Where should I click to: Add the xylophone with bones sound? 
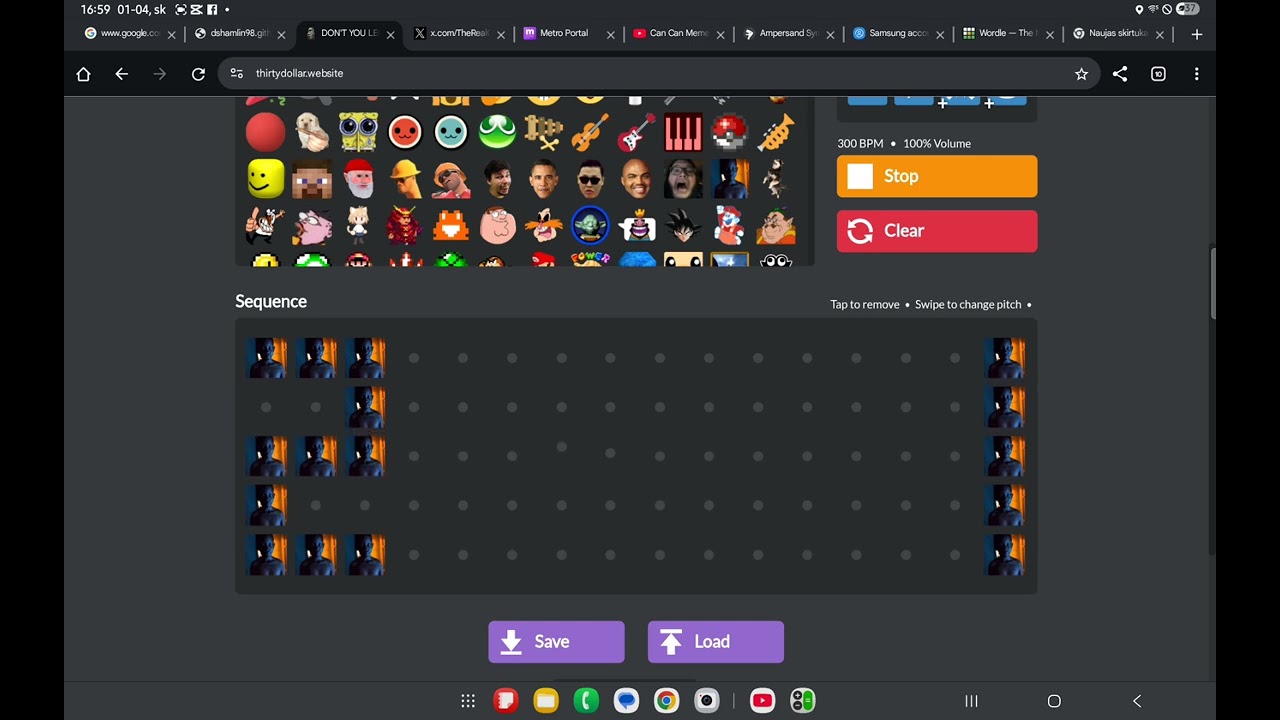pyautogui.click(x=544, y=132)
